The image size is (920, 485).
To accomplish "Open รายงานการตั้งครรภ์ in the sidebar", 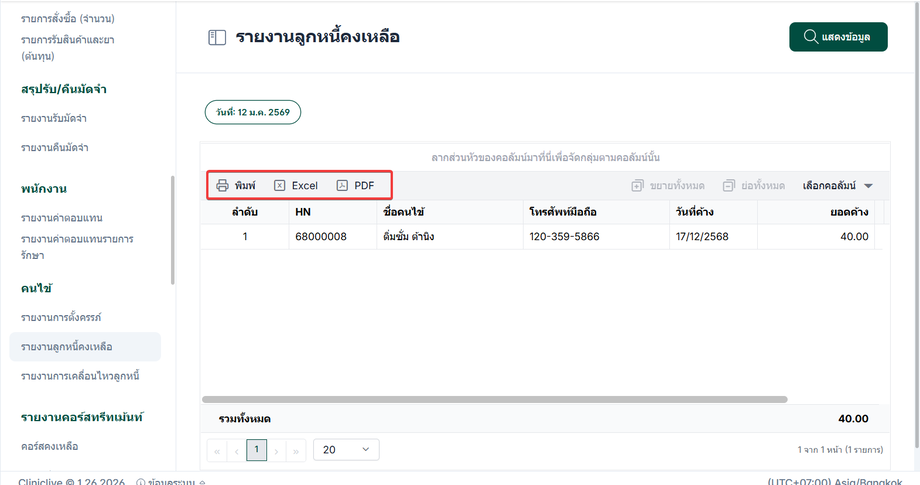I will (x=61, y=318).
